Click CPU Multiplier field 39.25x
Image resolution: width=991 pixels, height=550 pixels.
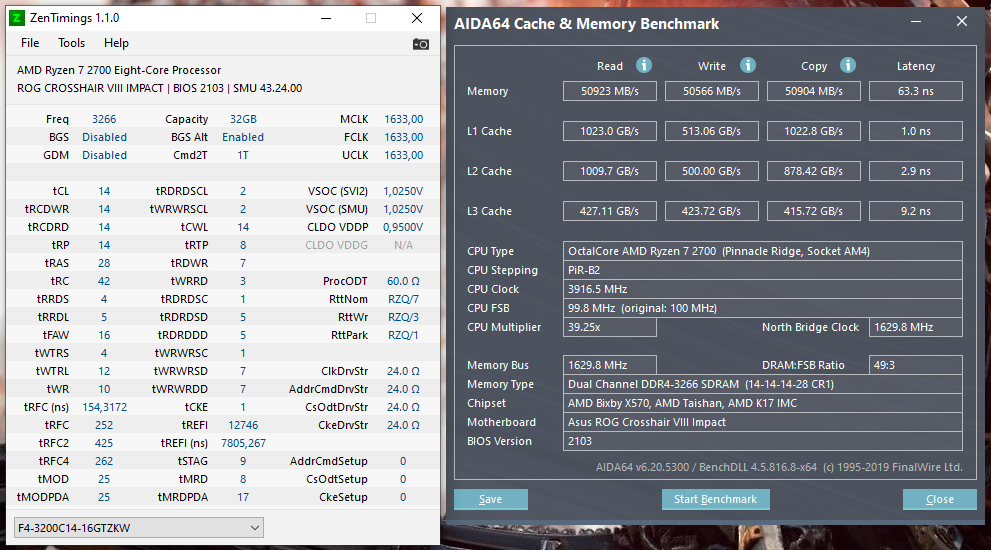point(610,327)
